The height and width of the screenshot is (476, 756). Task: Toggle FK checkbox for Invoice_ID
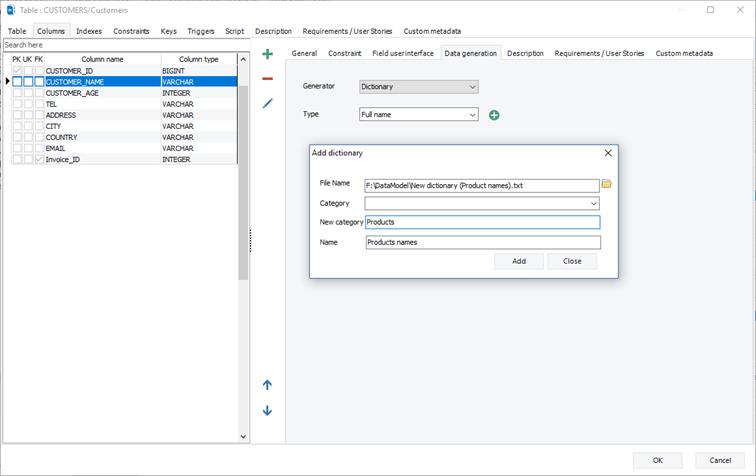(x=39, y=159)
